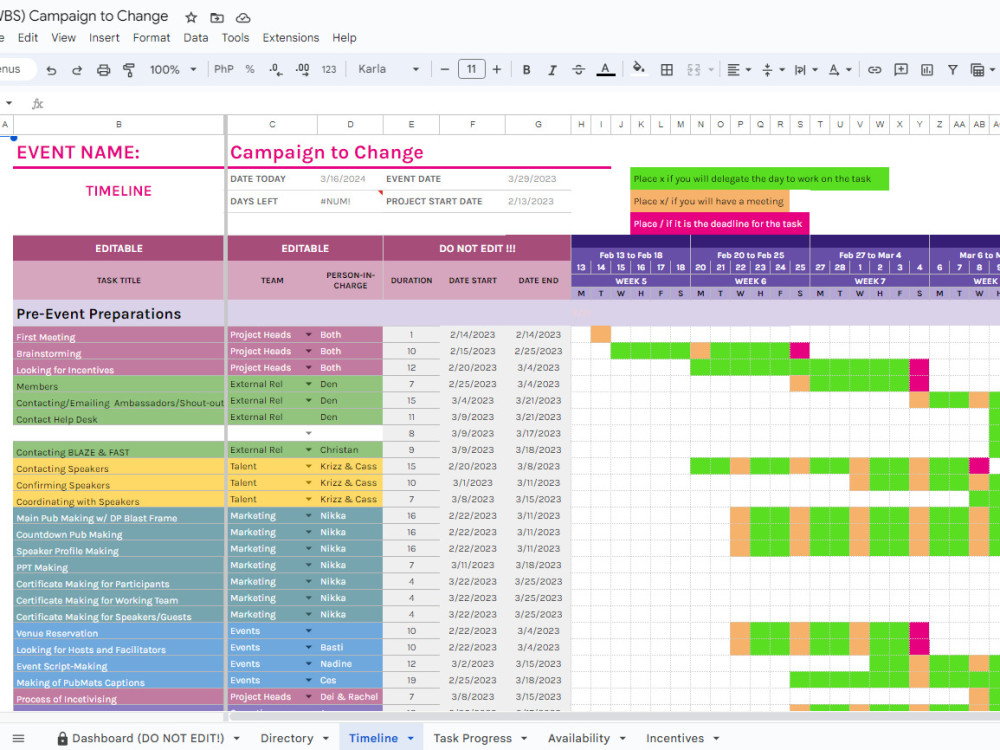Screen dimensions: 1000x750
Task: Open the Format menu
Action: 151,38
